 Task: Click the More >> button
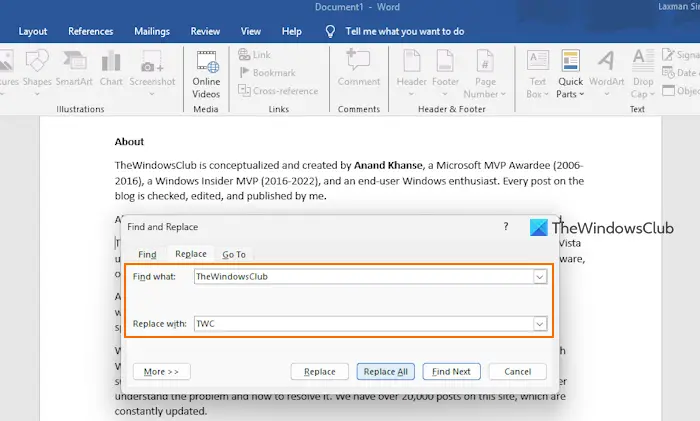click(x=161, y=371)
